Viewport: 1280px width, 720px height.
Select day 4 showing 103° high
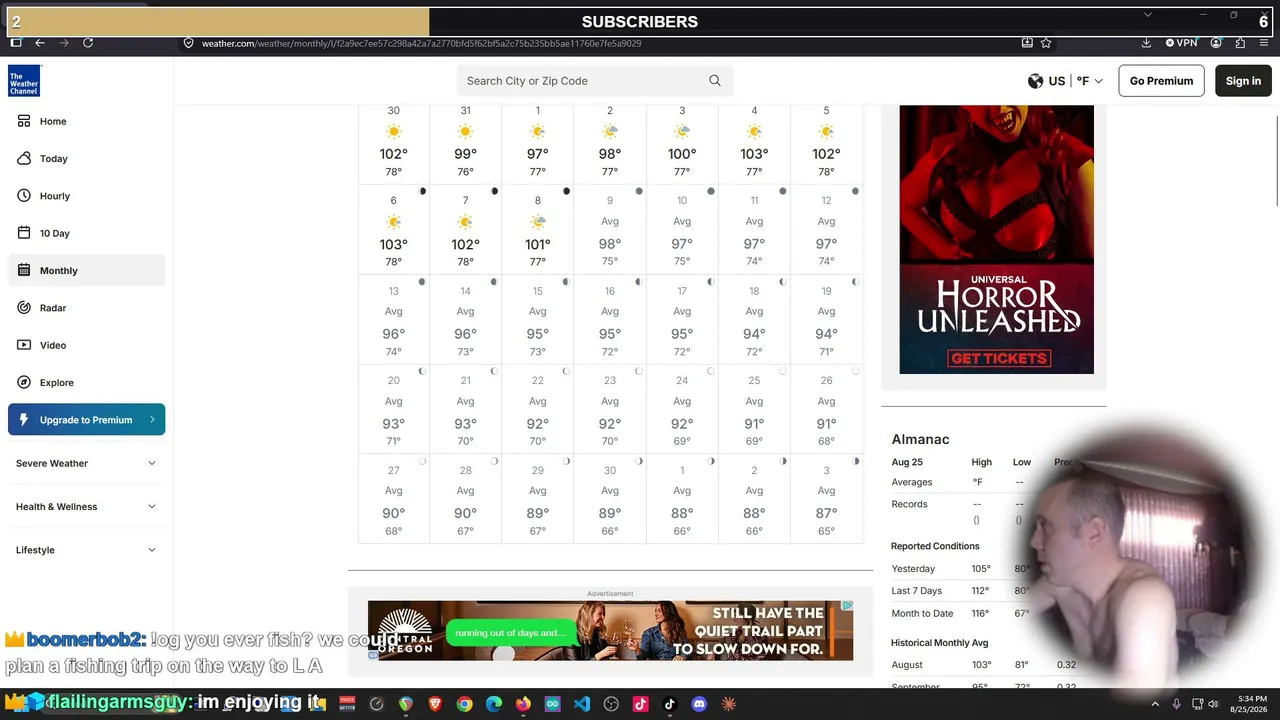(x=754, y=142)
